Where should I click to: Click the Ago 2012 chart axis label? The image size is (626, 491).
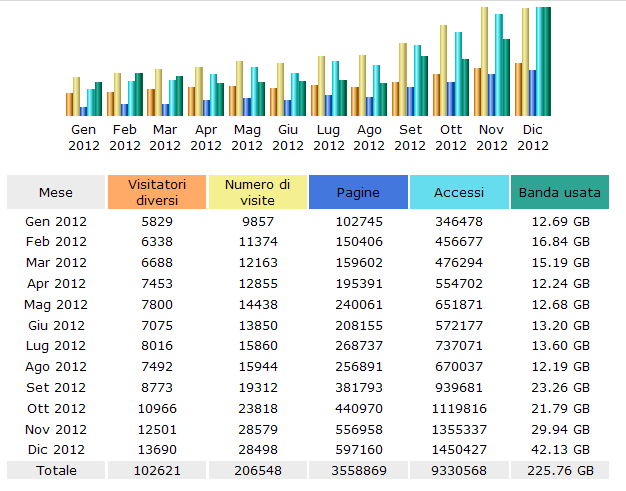click(369, 138)
